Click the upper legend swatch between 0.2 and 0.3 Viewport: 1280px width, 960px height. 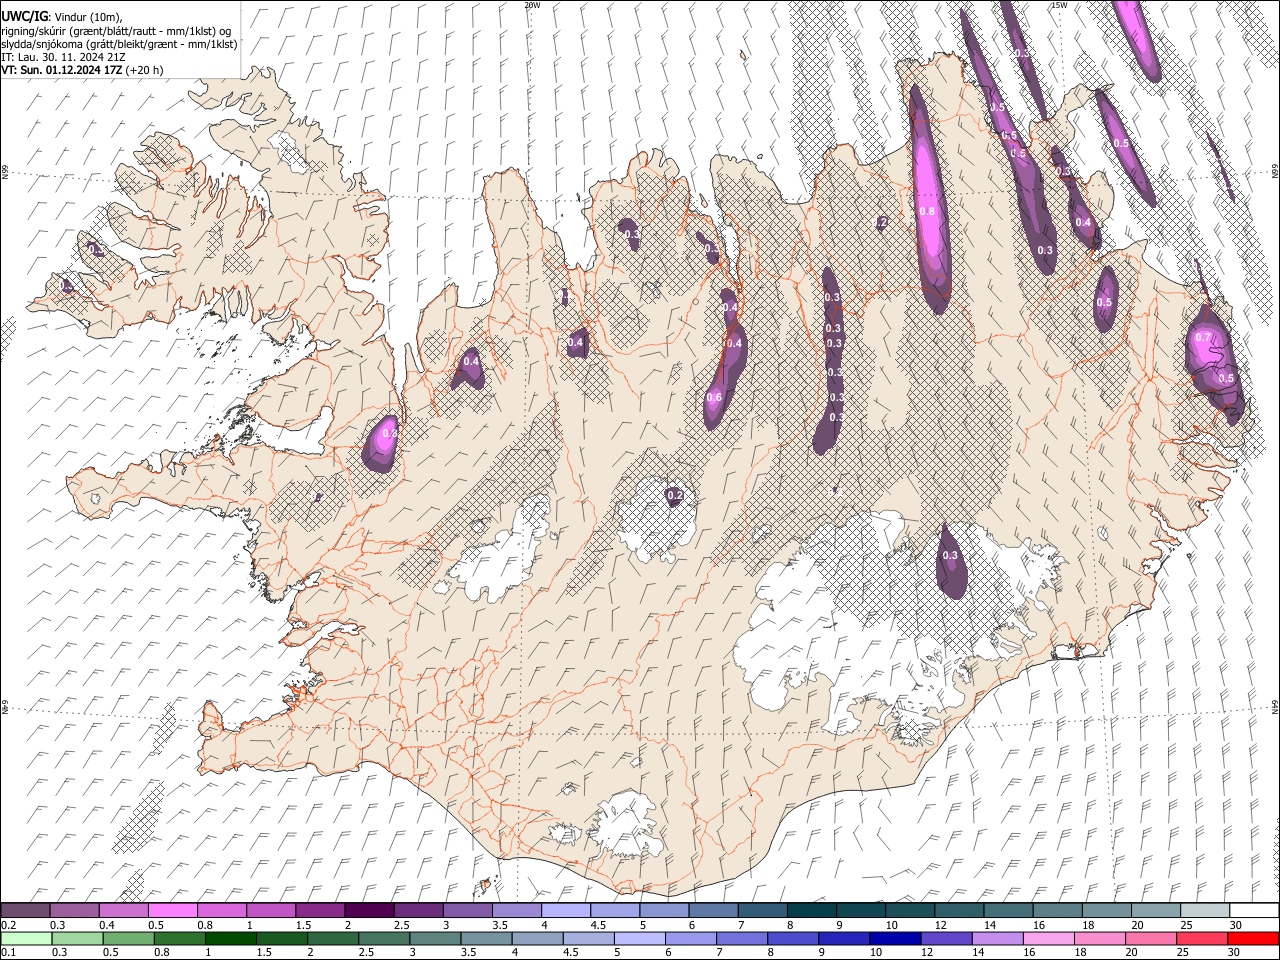[x=26, y=911]
